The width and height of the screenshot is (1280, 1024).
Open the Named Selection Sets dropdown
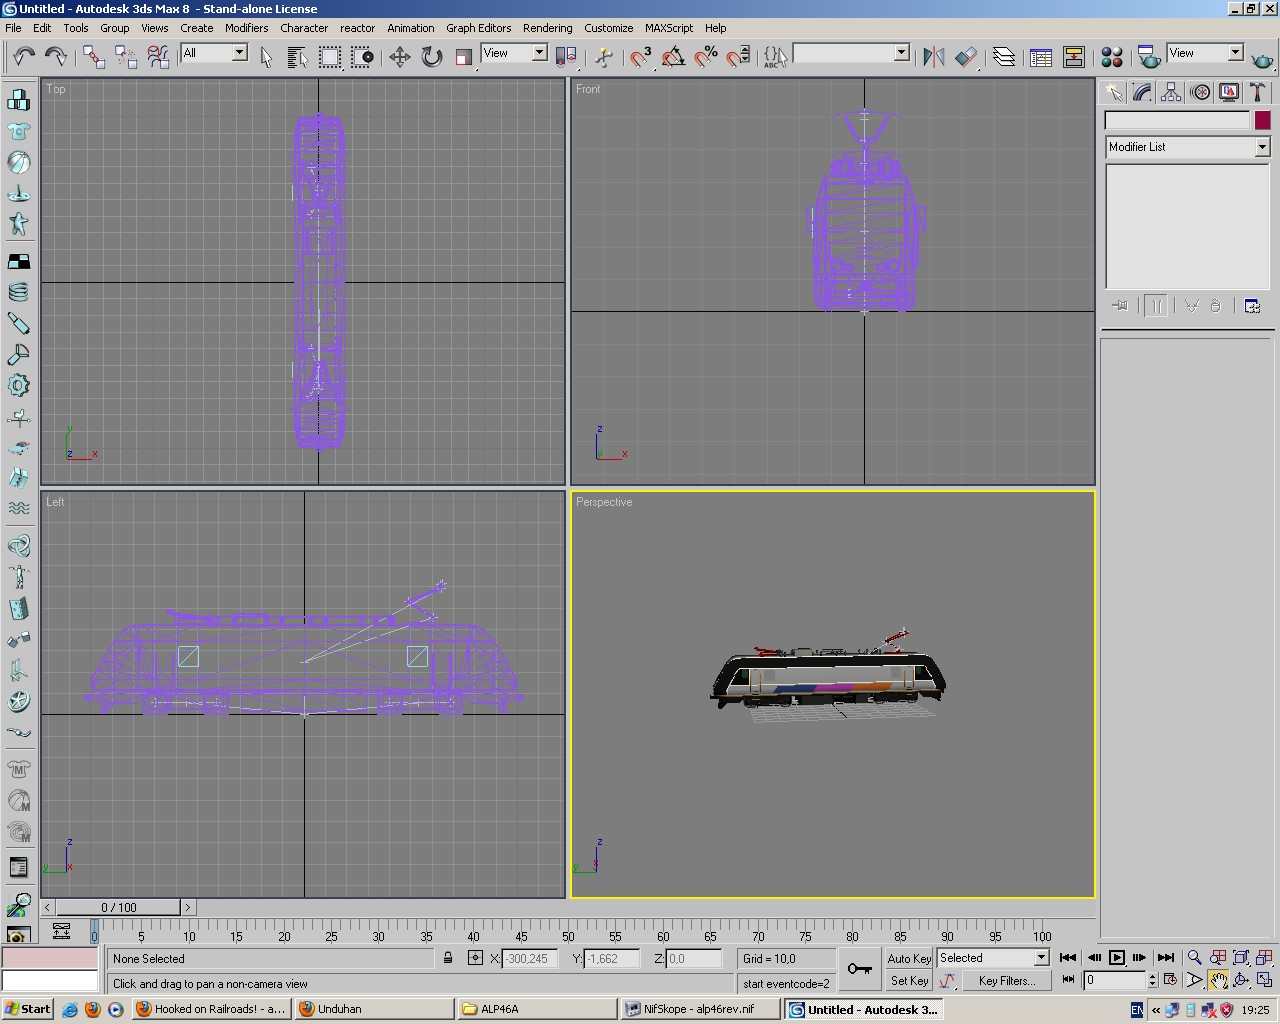[901, 53]
